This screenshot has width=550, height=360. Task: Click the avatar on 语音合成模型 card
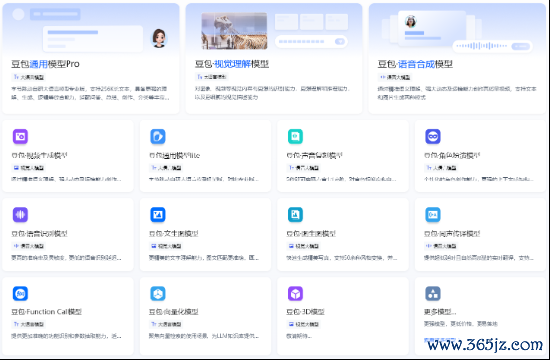(x=410, y=21)
